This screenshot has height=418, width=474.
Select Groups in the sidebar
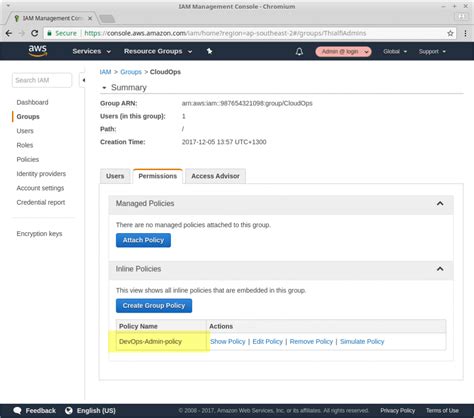(x=28, y=117)
